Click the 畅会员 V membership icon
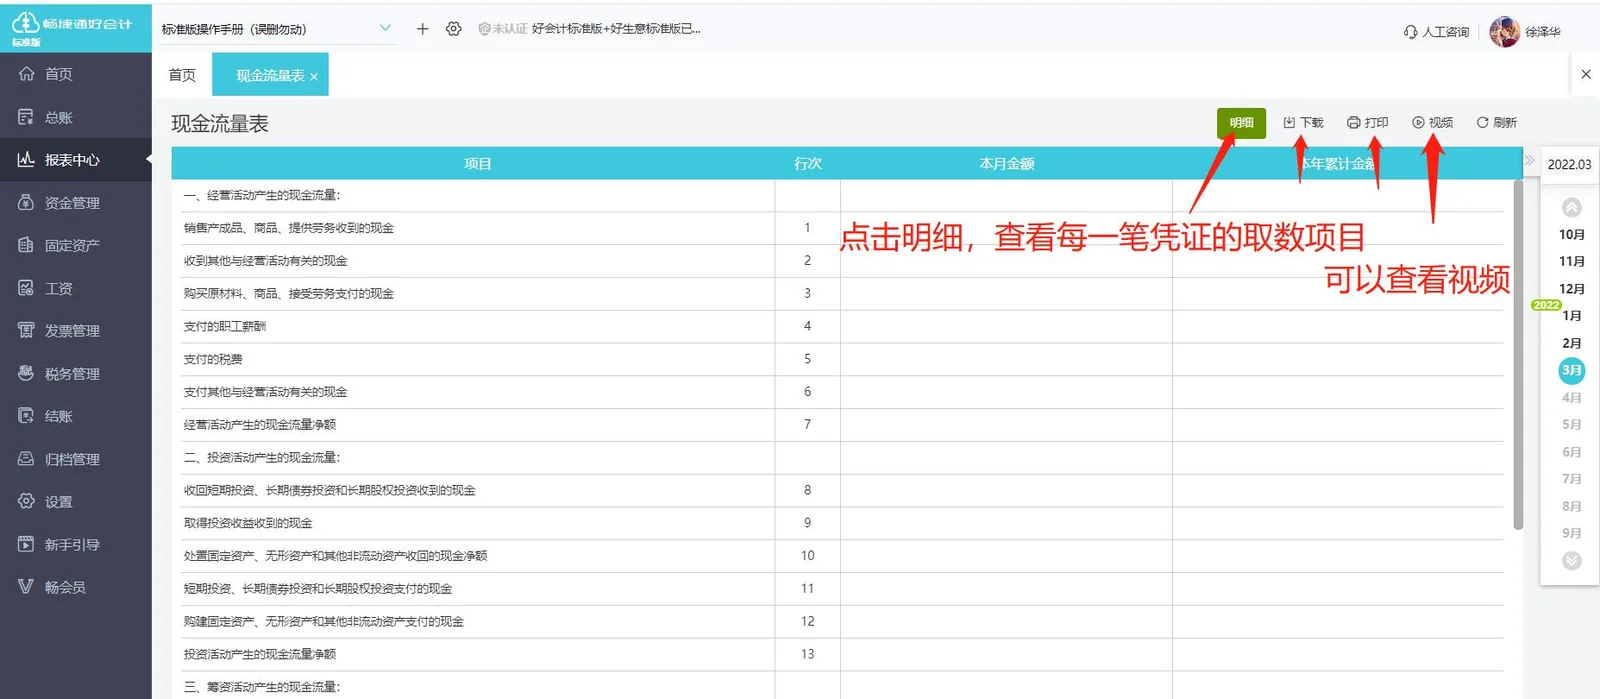The width and height of the screenshot is (1600, 699). point(26,587)
